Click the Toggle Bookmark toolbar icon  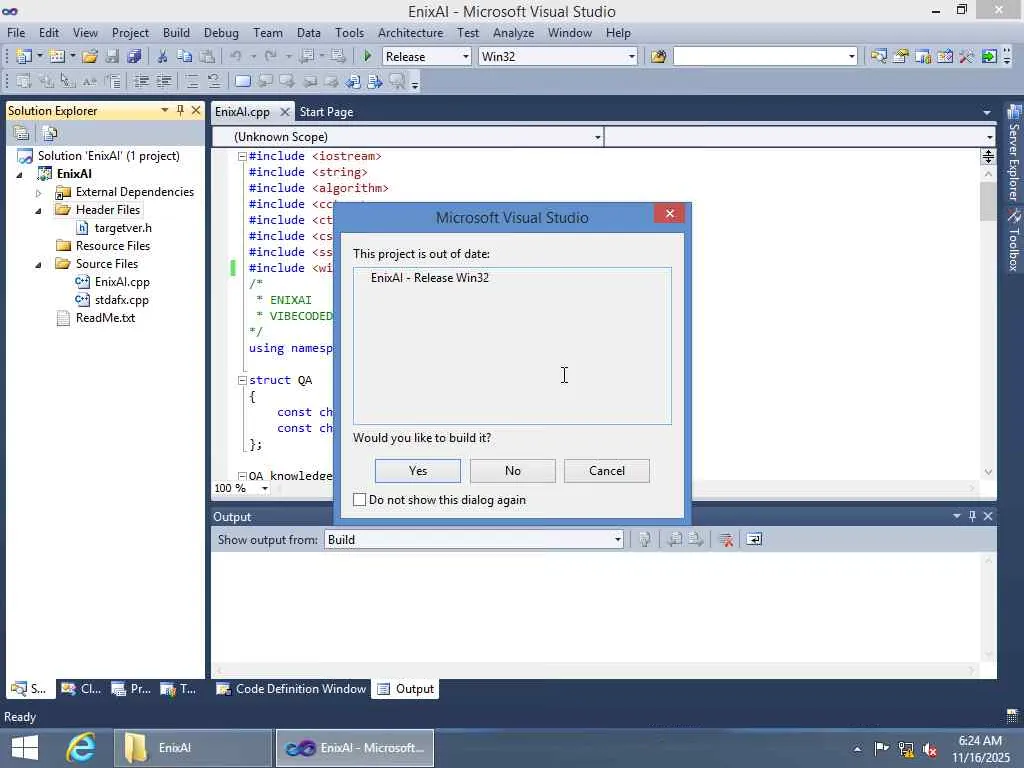tap(242, 81)
